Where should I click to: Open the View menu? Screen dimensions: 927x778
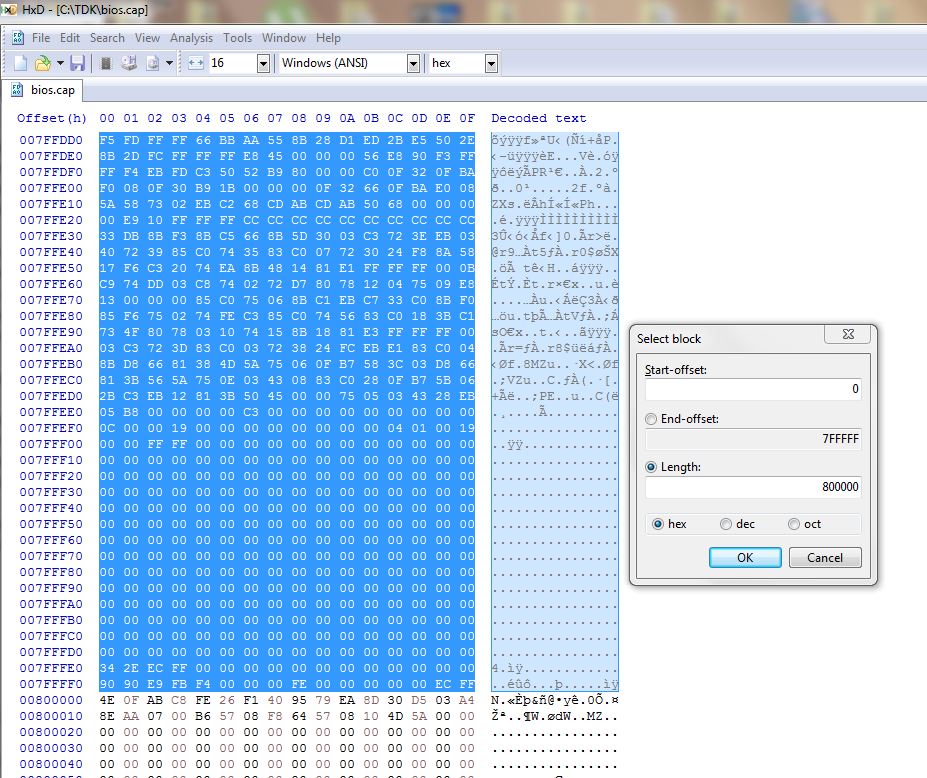(x=147, y=38)
